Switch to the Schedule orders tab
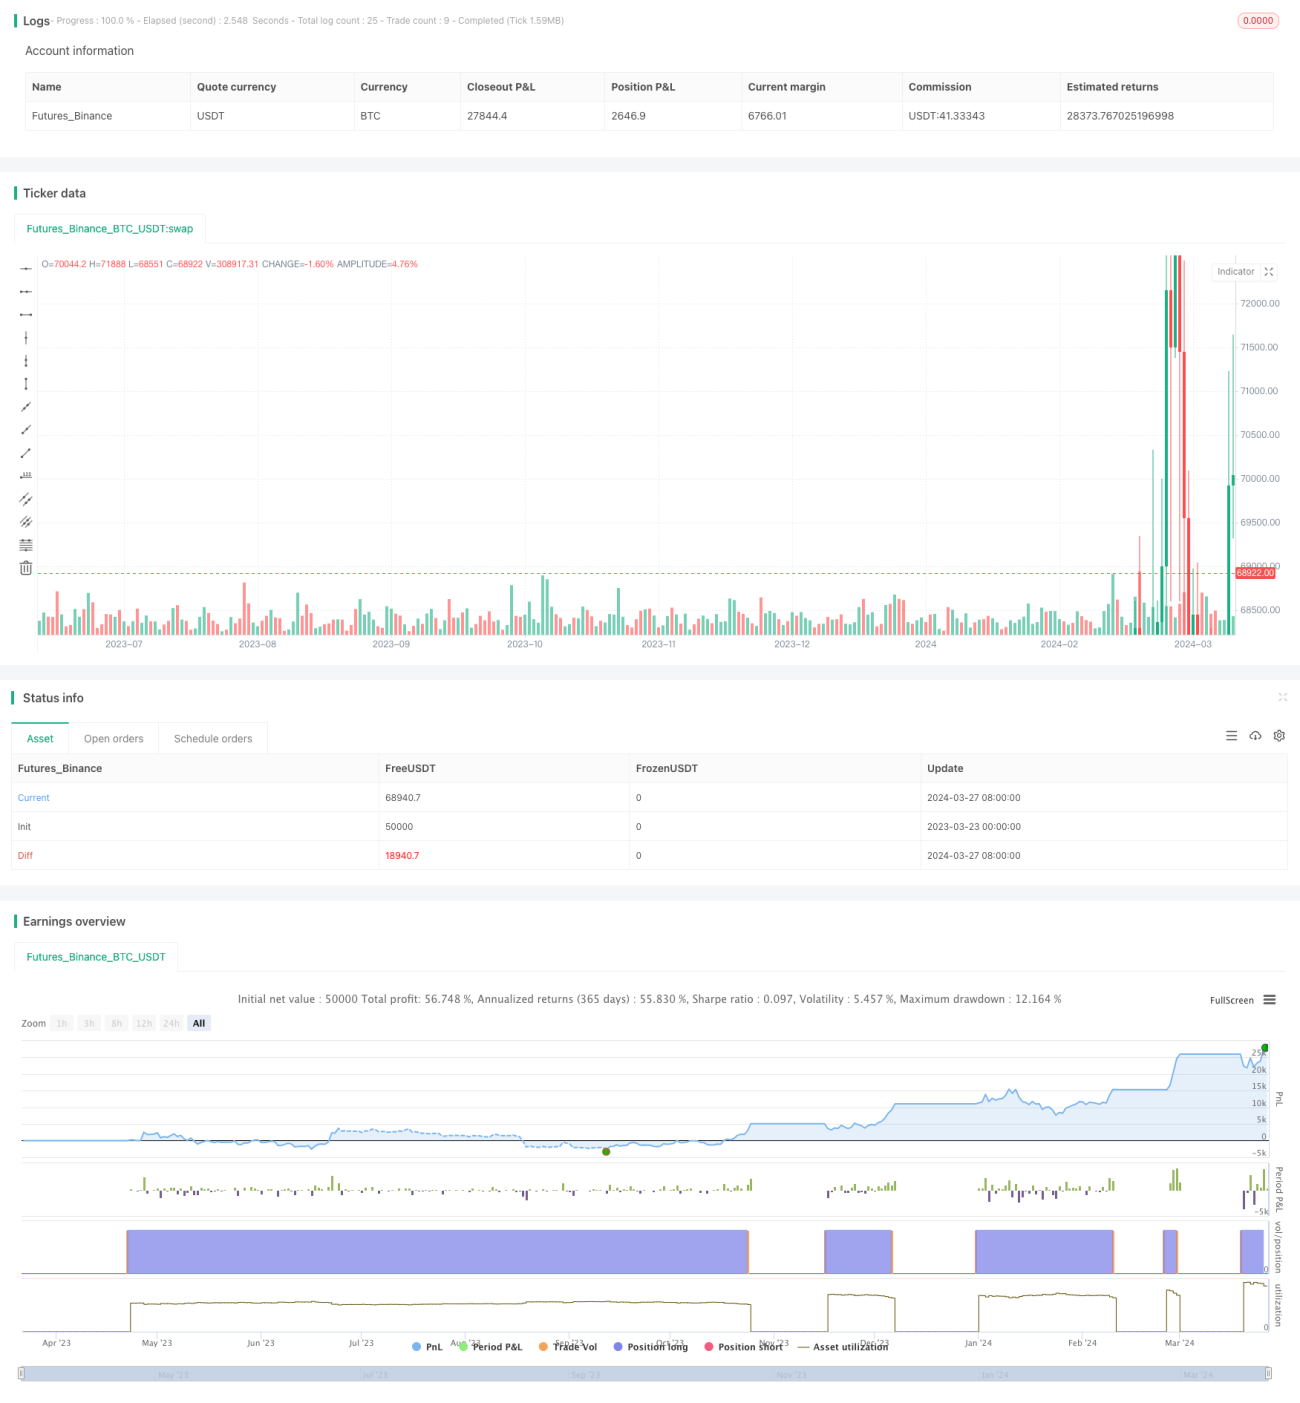The width and height of the screenshot is (1300, 1403). tap(213, 739)
